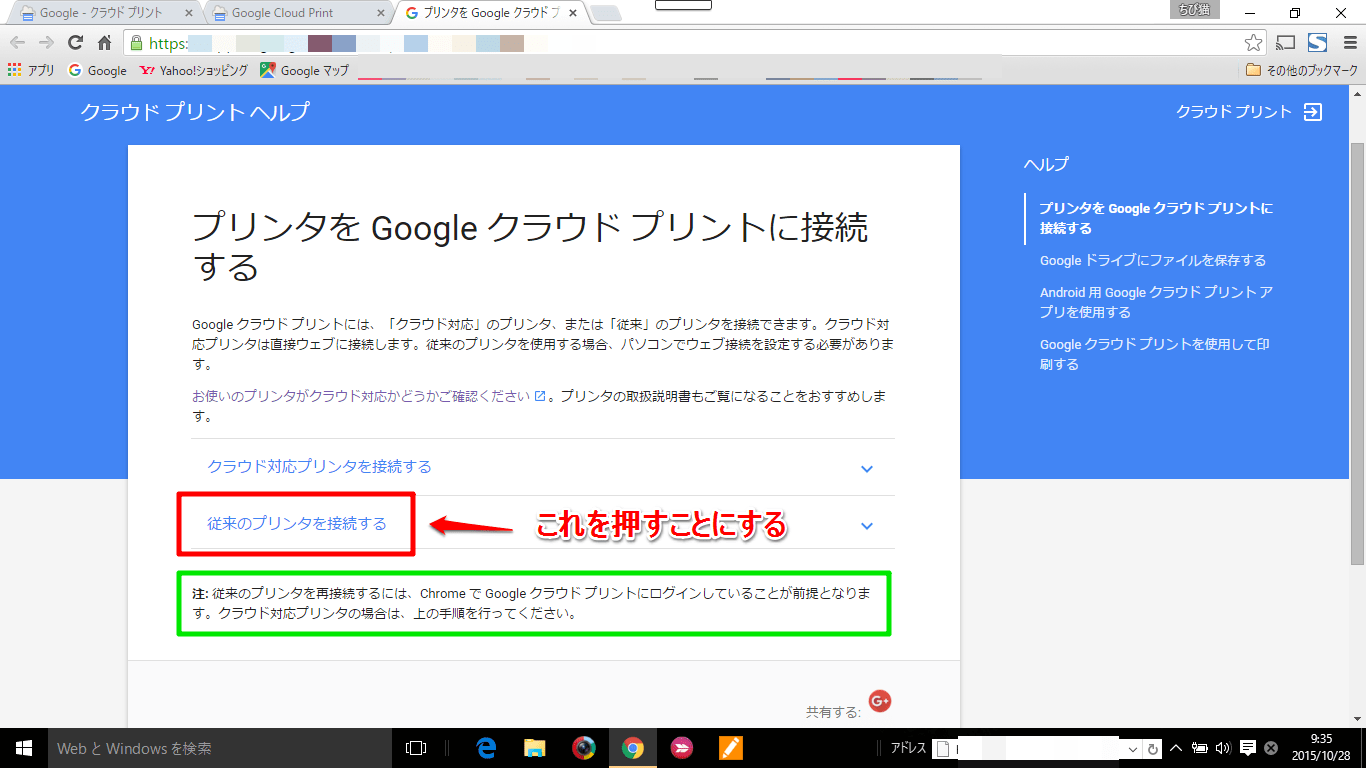Screen dimensions: 1366x768
Task: Click the Cast icon in toolbar
Action: tap(1286, 43)
